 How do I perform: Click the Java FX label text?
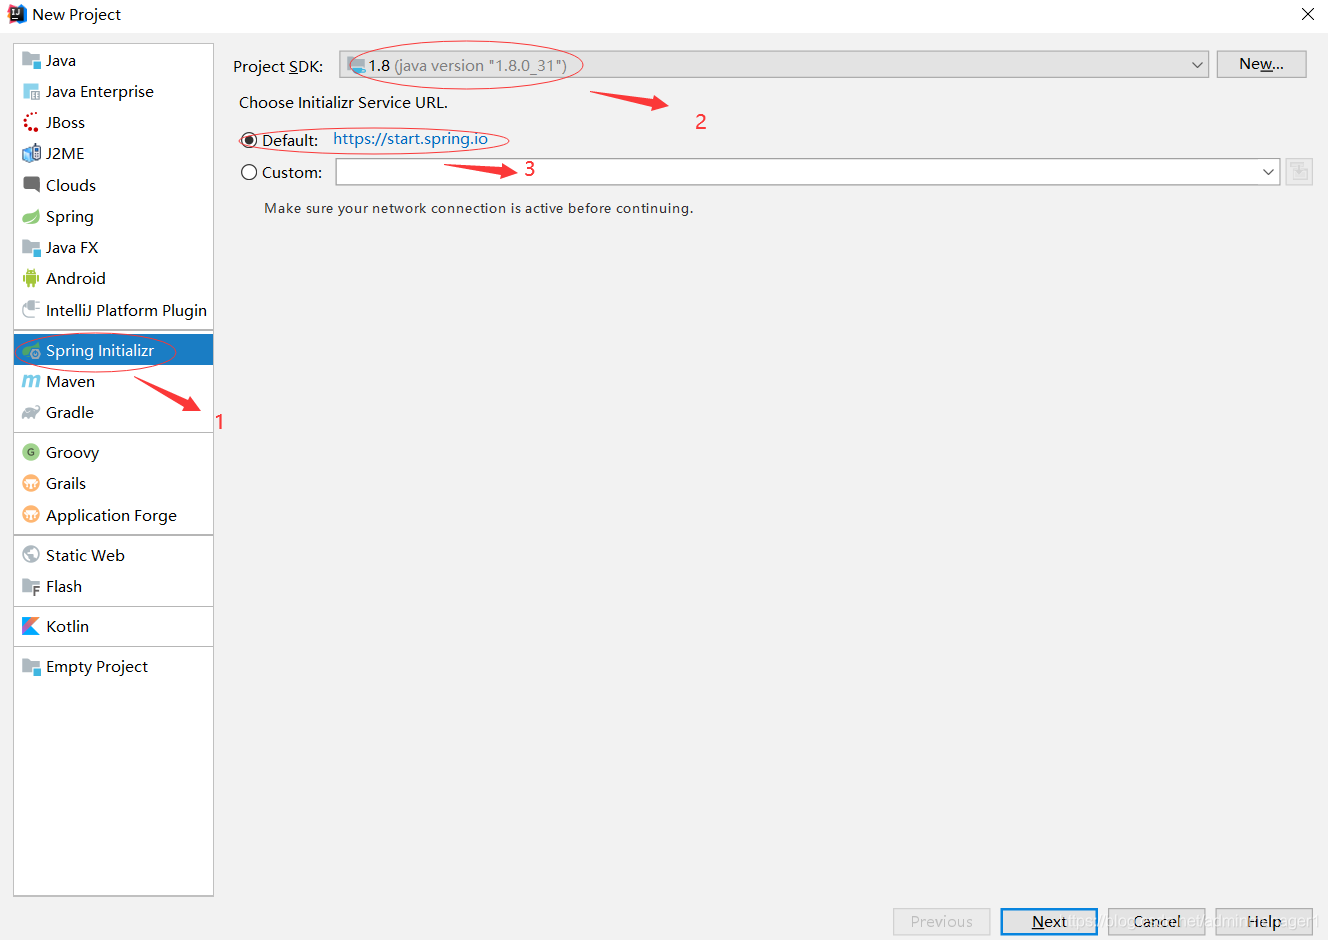point(72,247)
